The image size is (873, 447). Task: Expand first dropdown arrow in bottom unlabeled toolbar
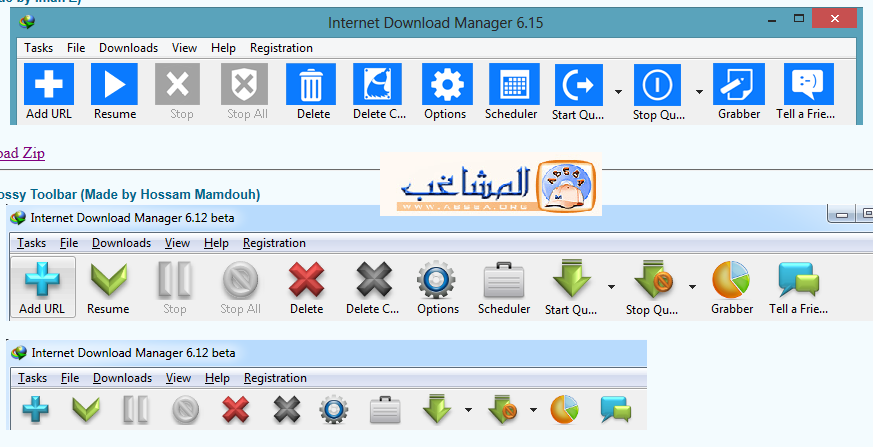coord(468,410)
